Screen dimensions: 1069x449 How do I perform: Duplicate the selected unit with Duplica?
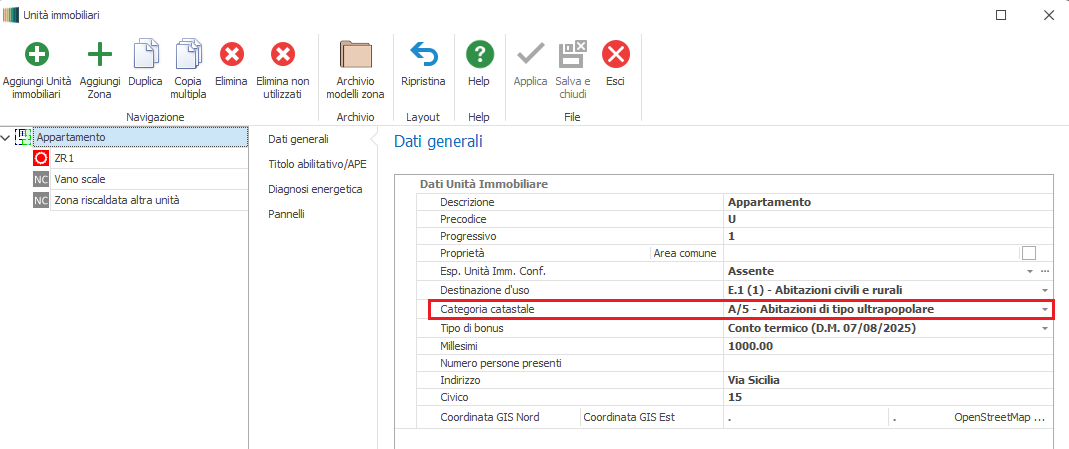[x=145, y=54]
